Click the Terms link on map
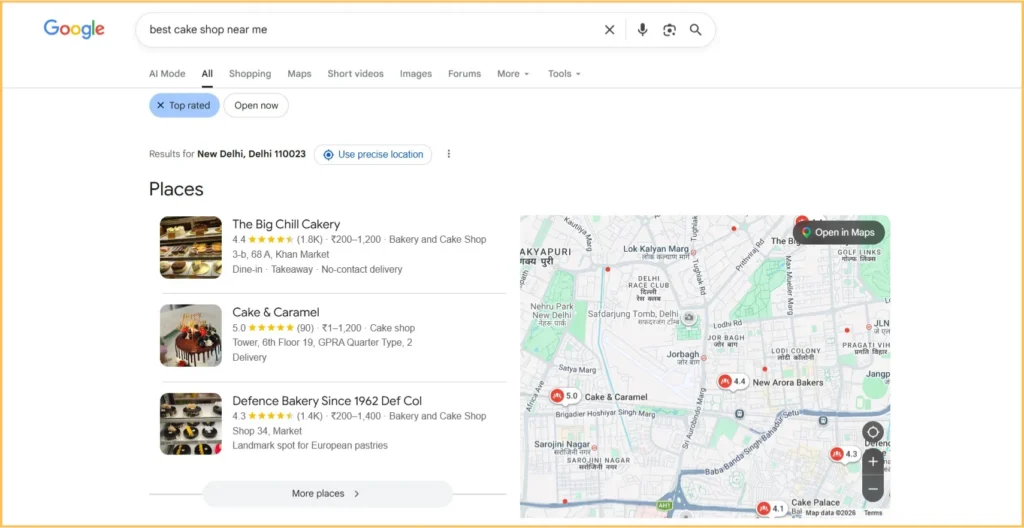The width and height of the screenshot is (1024, 528). [x=872, y=513]
